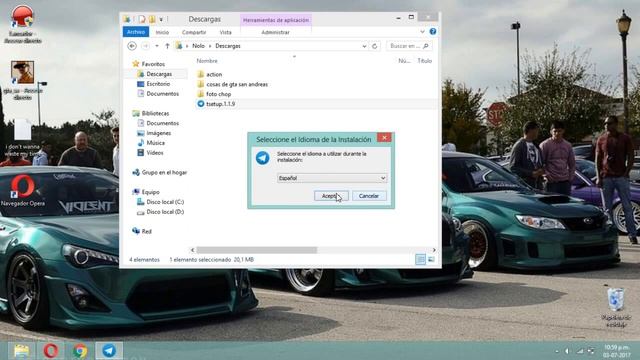Click Descargas in the address breadcrumb
The image size is (640, 360).
pos(228,46)
